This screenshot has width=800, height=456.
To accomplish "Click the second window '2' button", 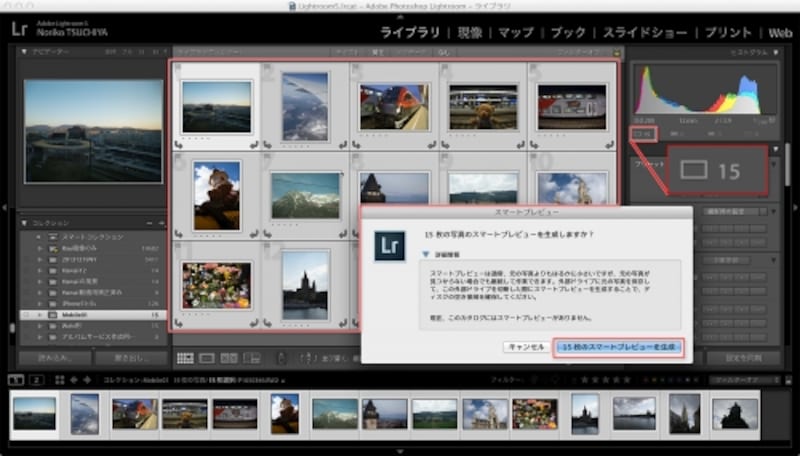I will click(x=36, y=380).
